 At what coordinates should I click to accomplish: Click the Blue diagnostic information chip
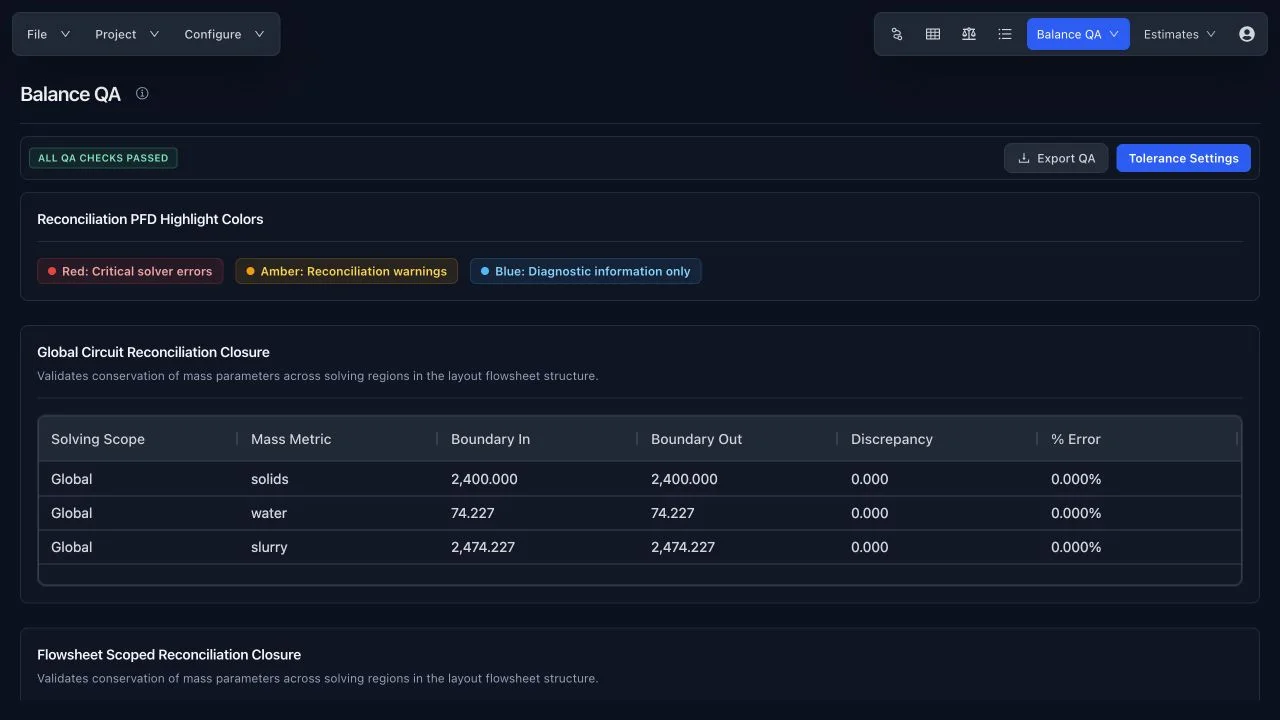(585, 271)
